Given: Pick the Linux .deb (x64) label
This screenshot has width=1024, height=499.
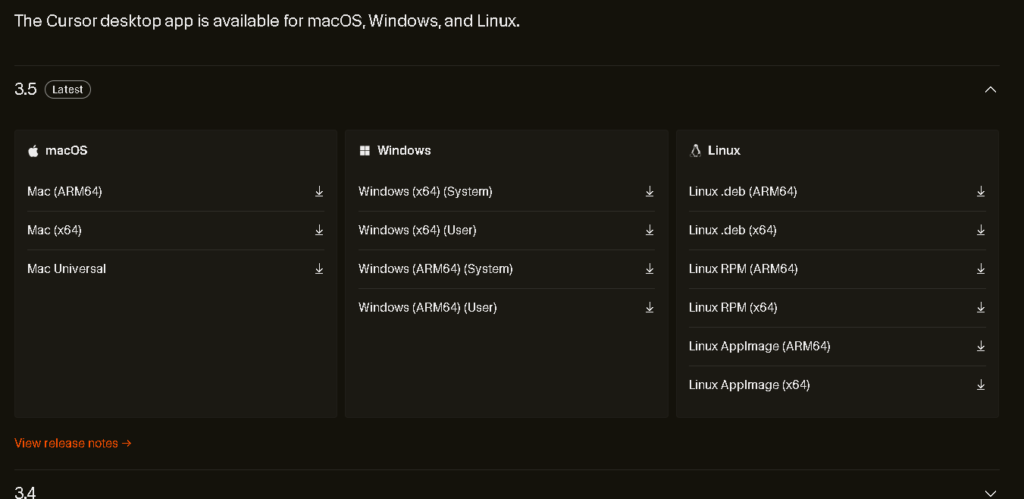Looking at the screenshot, I should 733,230.
